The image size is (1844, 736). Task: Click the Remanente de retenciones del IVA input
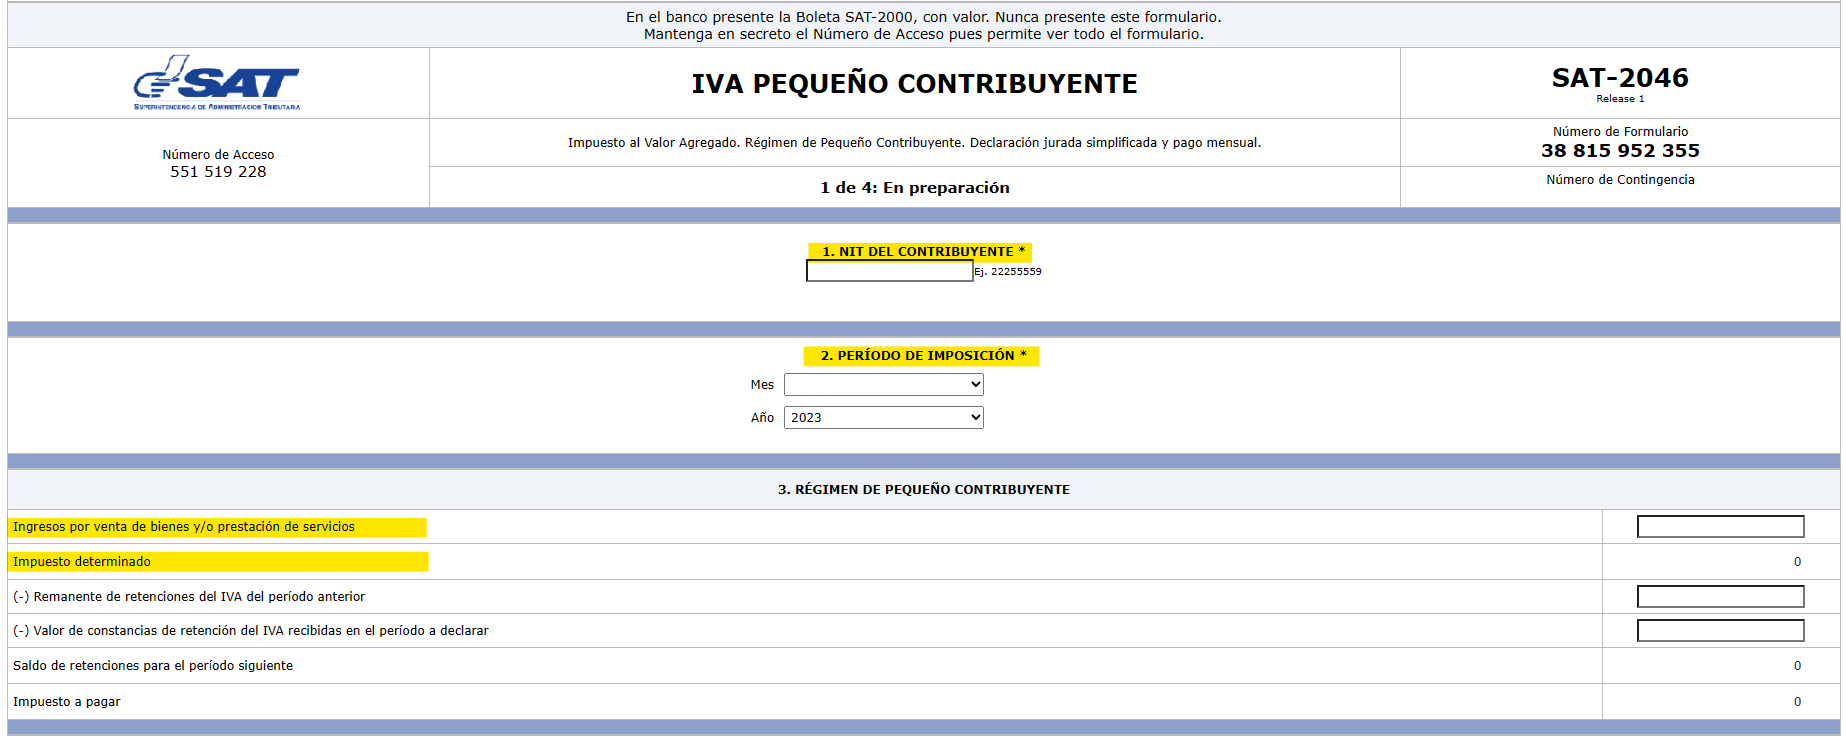click(1720, 597)
